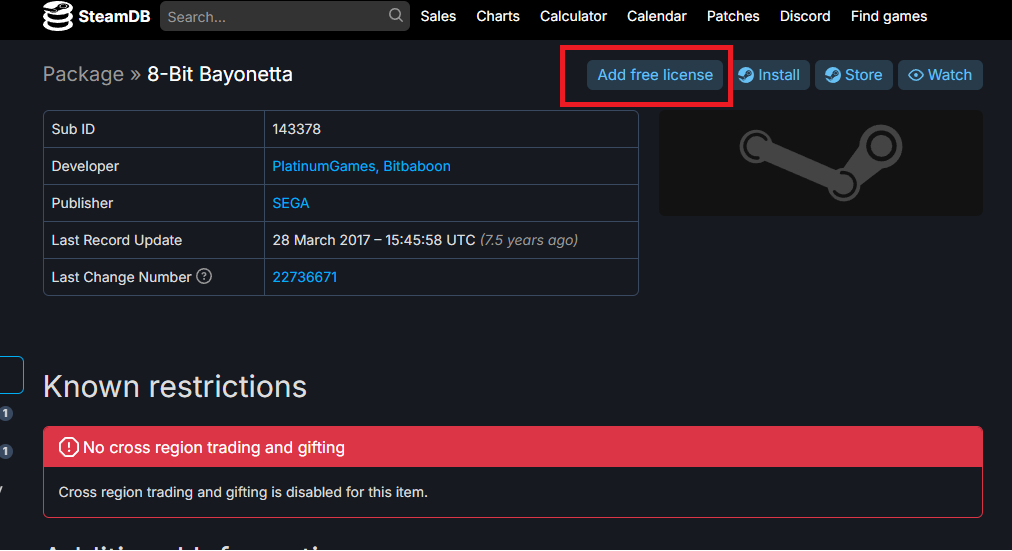Click the 8-Bit Bayonetta page title

(219, 74)
